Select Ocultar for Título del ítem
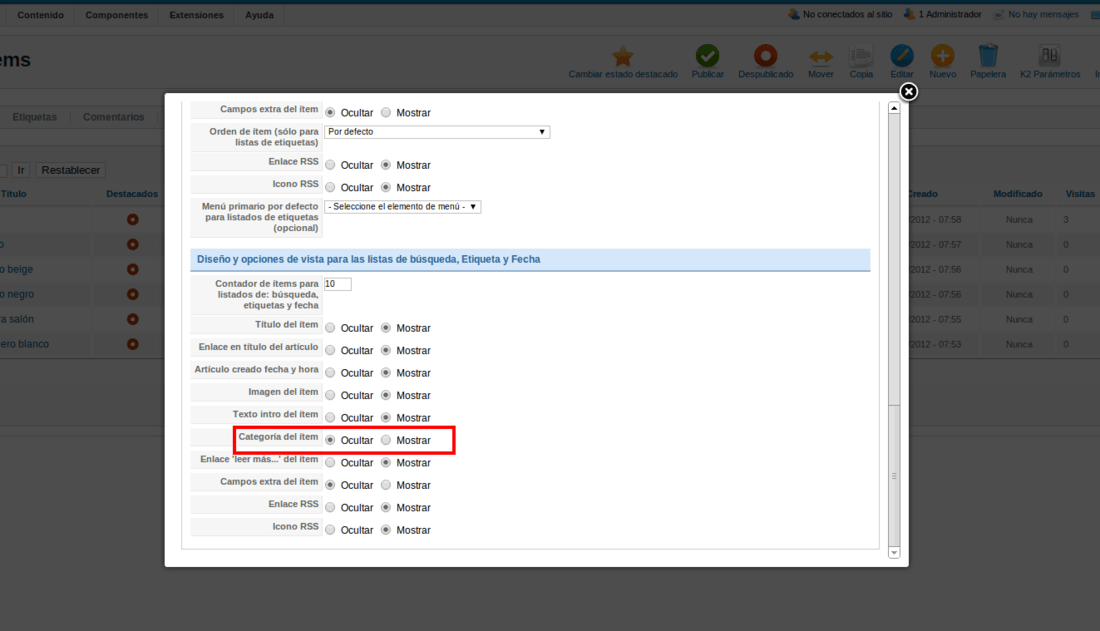The image size is (1100, 631). 330,328
